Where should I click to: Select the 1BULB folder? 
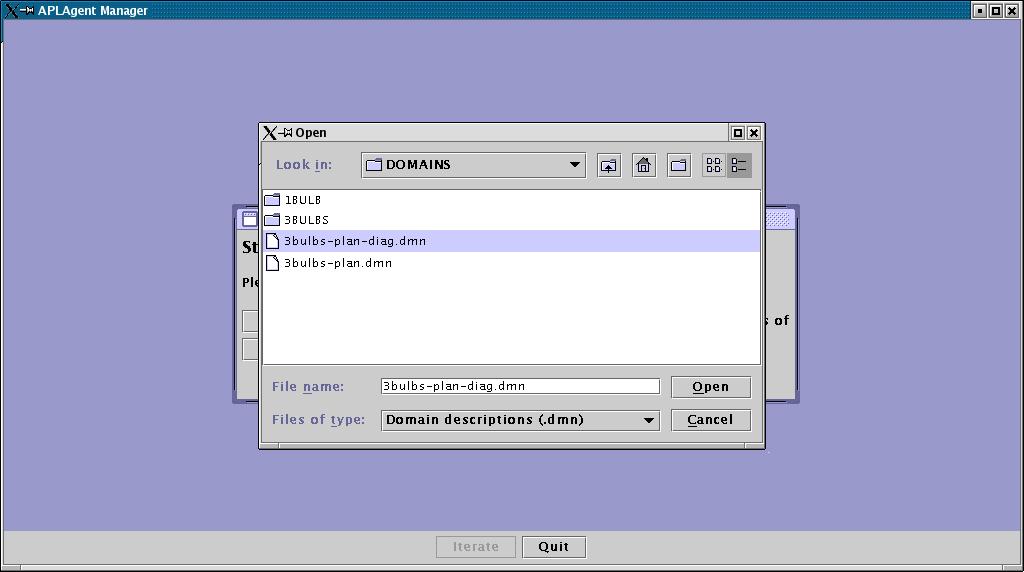pyautogui.click(x=303, y=200)
